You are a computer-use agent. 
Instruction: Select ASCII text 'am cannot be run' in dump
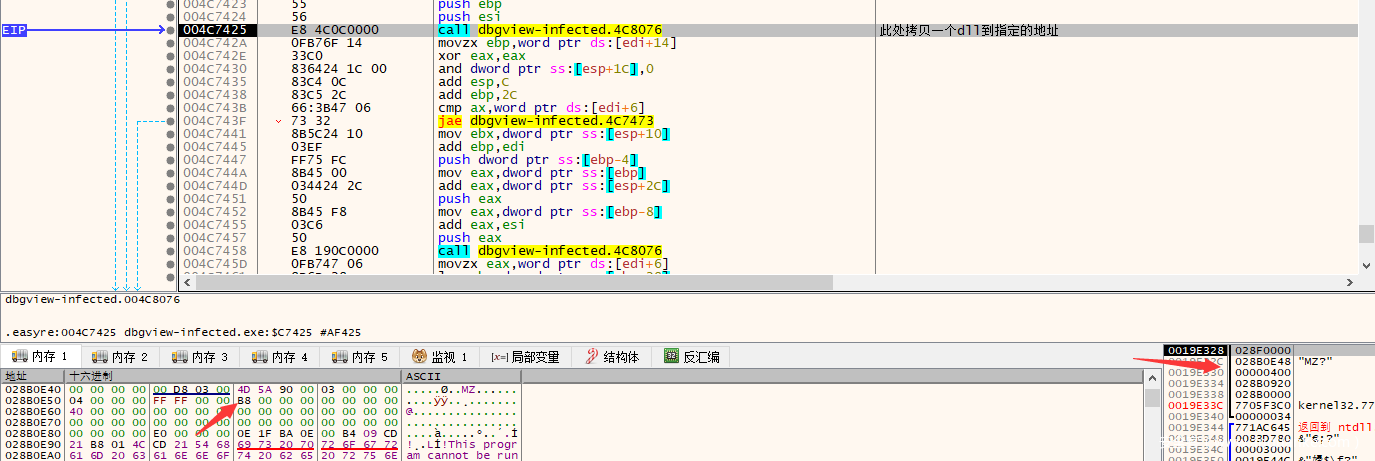pyautogui.click(x=462, y=456)
